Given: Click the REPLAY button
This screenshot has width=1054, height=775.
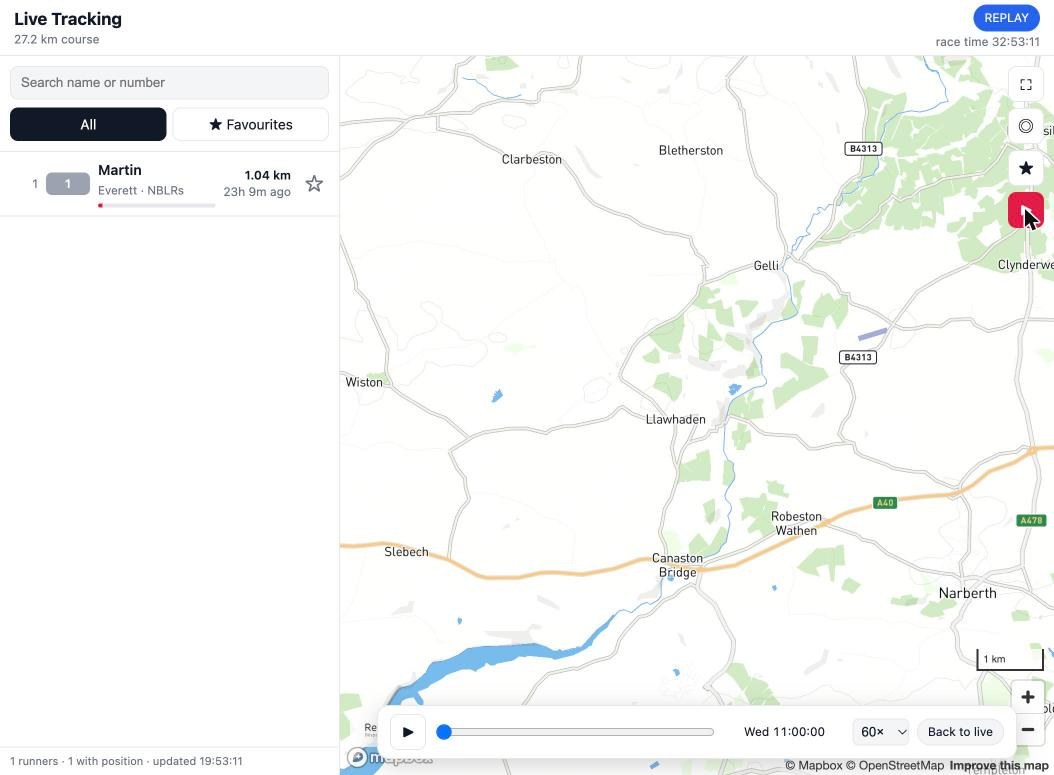Looking at the screenshot, I should pyautogui.click(x=1006, y=18).
